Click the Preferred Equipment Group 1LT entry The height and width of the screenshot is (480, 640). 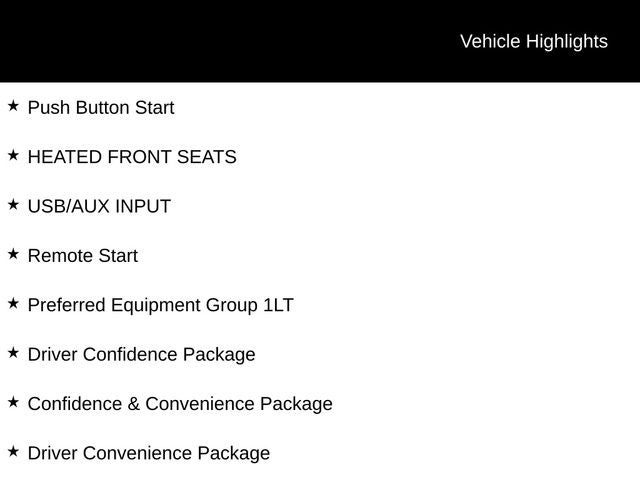(x=160, y=305)
